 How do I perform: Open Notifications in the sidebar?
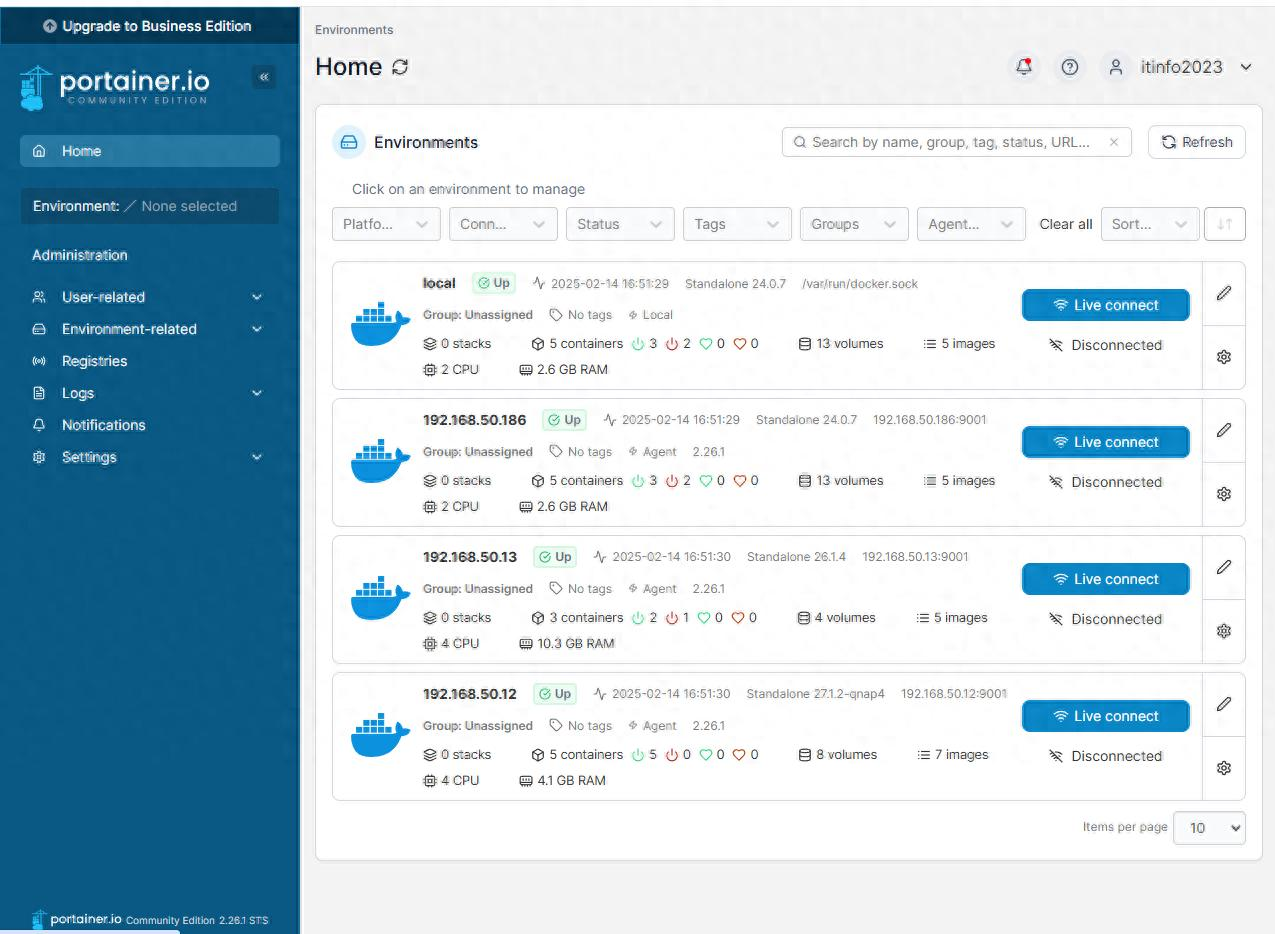149,425
